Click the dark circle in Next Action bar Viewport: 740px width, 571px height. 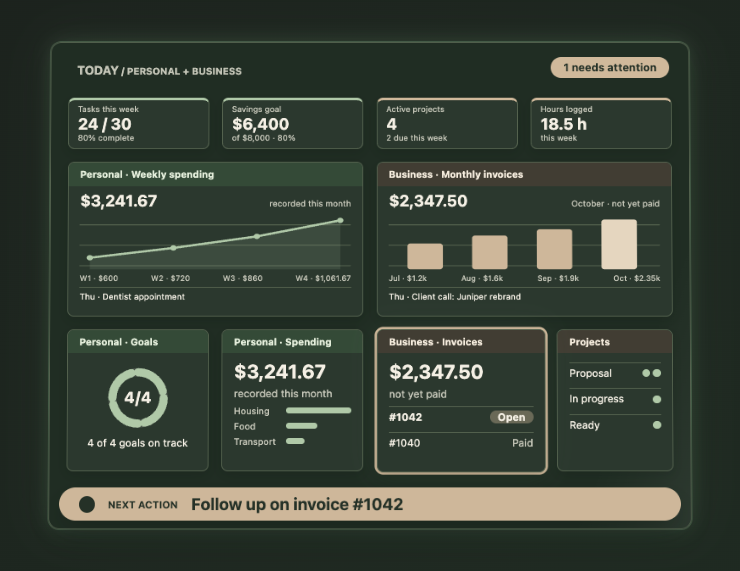coord(87,504)
